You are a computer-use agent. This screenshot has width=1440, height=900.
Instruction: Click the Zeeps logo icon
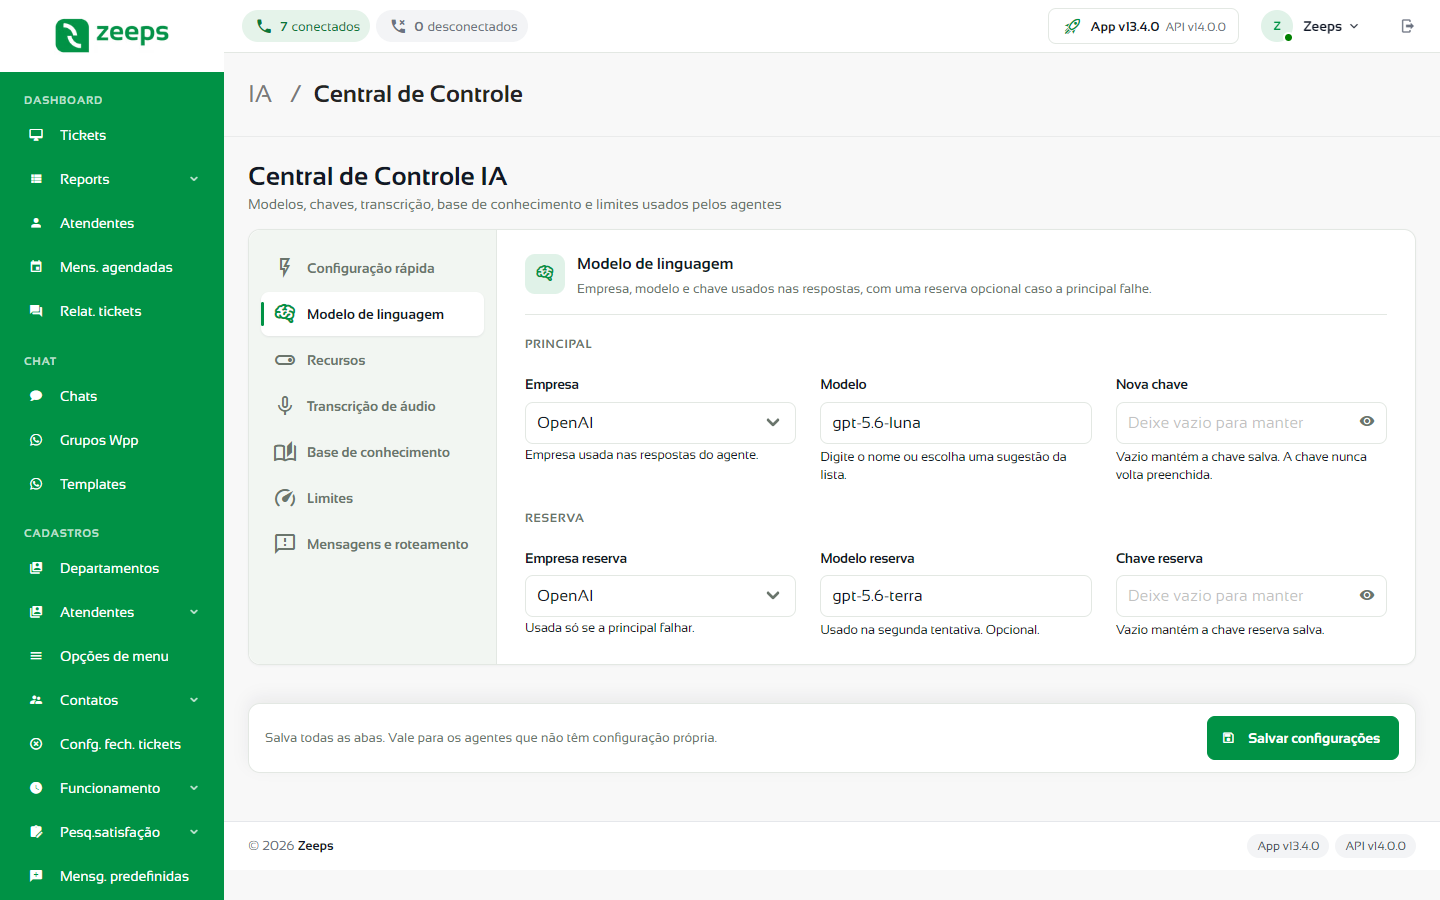click(72, 35)
